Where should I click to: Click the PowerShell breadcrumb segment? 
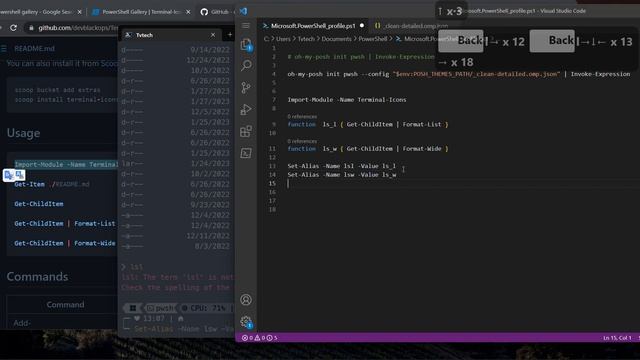(373, 39)
